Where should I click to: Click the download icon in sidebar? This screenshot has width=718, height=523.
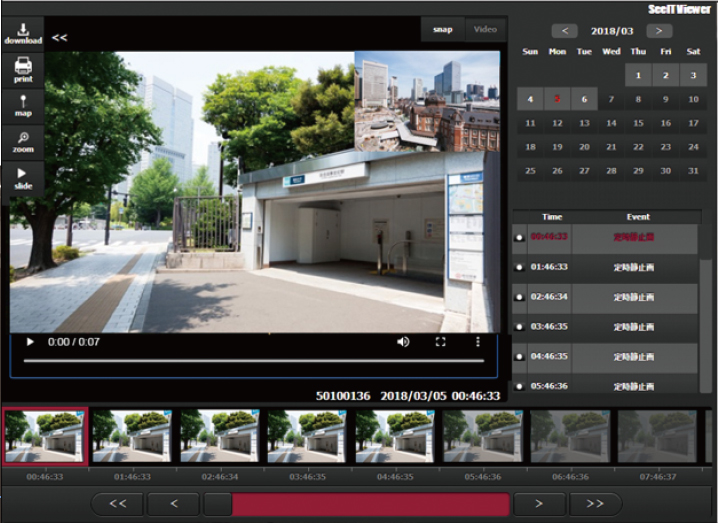coord(22,32)
